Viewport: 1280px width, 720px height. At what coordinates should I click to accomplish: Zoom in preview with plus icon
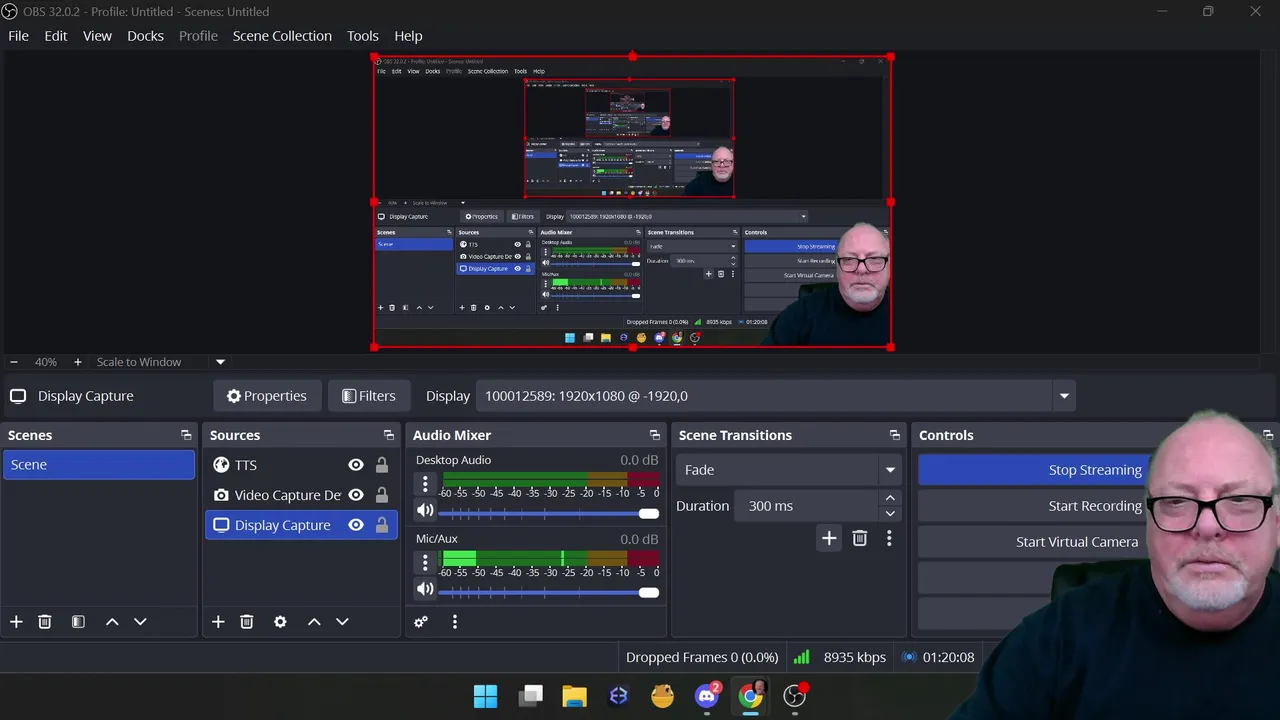(x=77, y=362)
